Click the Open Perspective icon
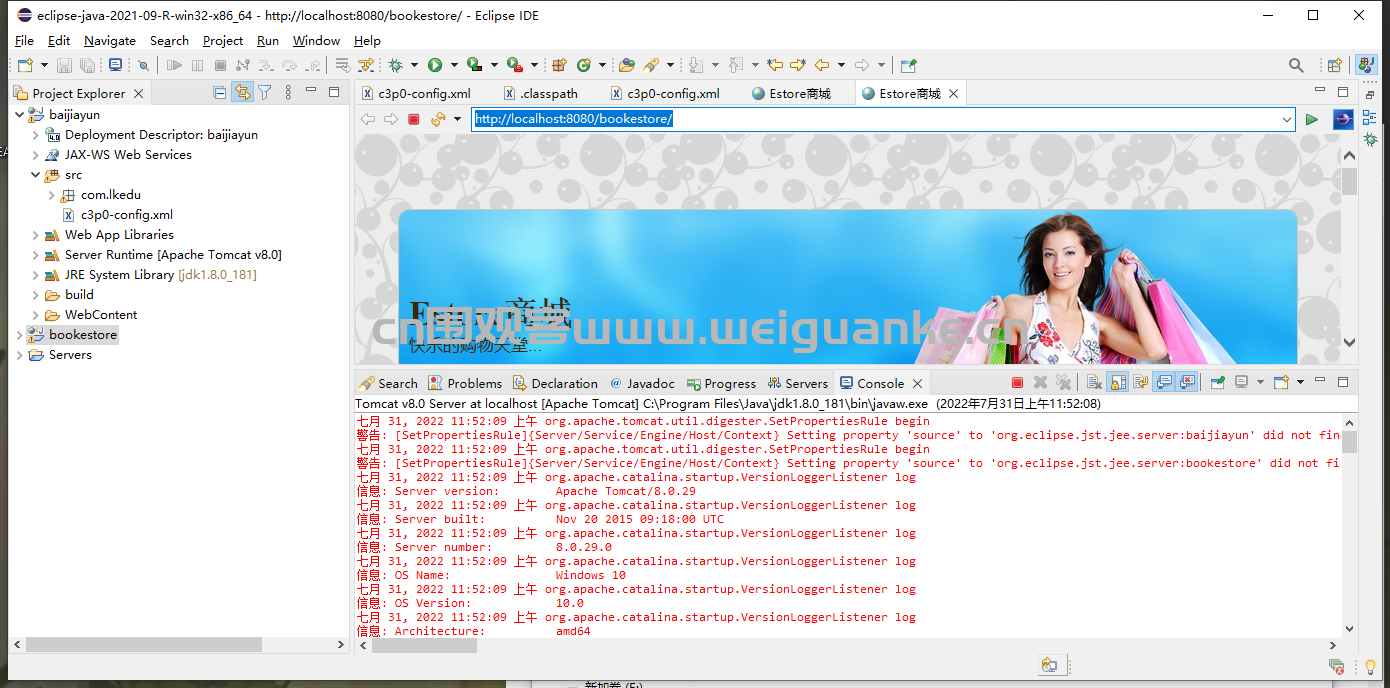Screen dimensions: 1390x688 pyautogui.click(x=1334, y=65)
